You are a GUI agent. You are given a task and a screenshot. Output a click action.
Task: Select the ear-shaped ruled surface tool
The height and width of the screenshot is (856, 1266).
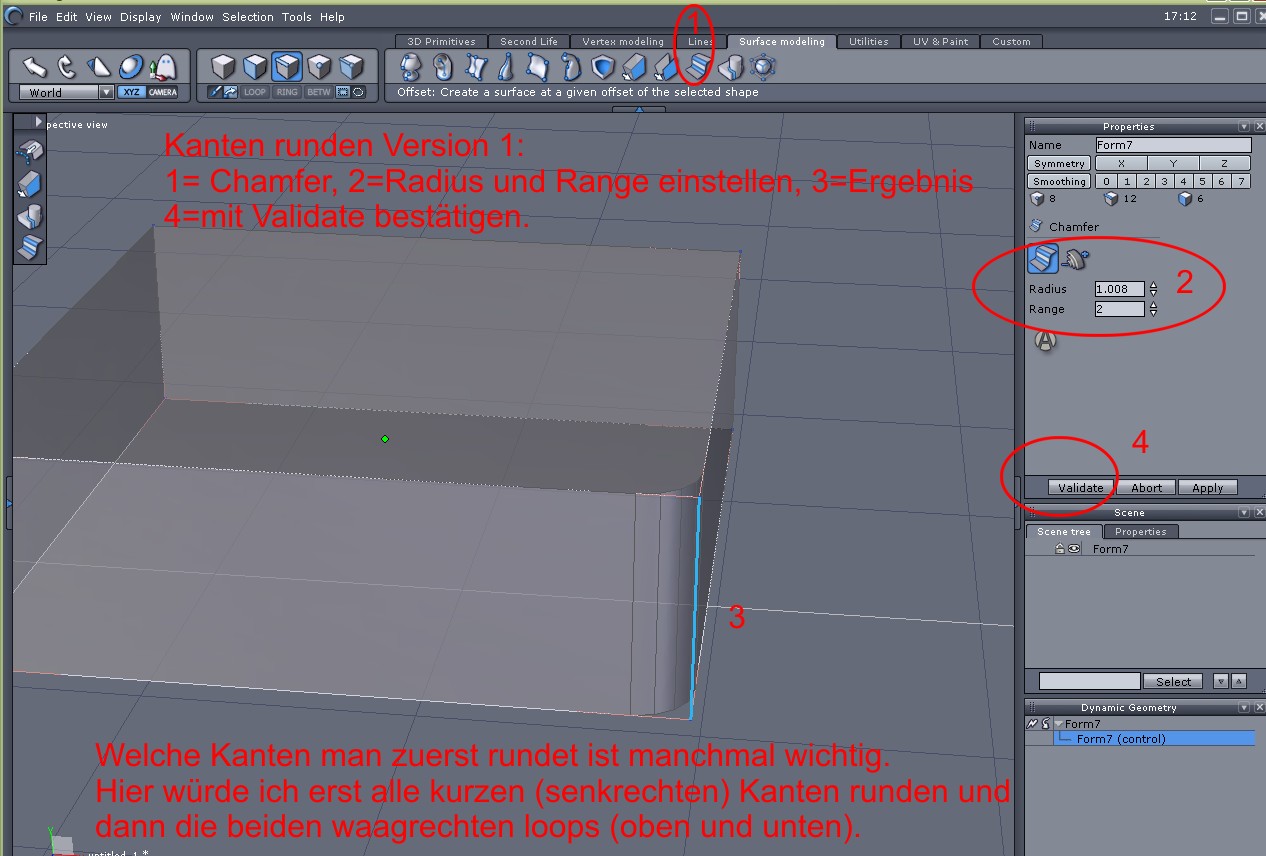(x=441, y=67)
